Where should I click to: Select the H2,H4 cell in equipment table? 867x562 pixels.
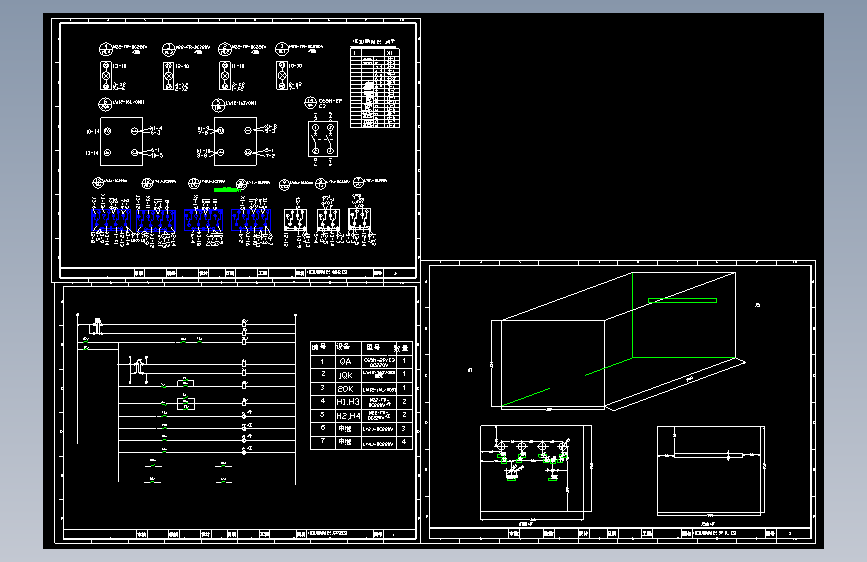[x=348, y=415]
